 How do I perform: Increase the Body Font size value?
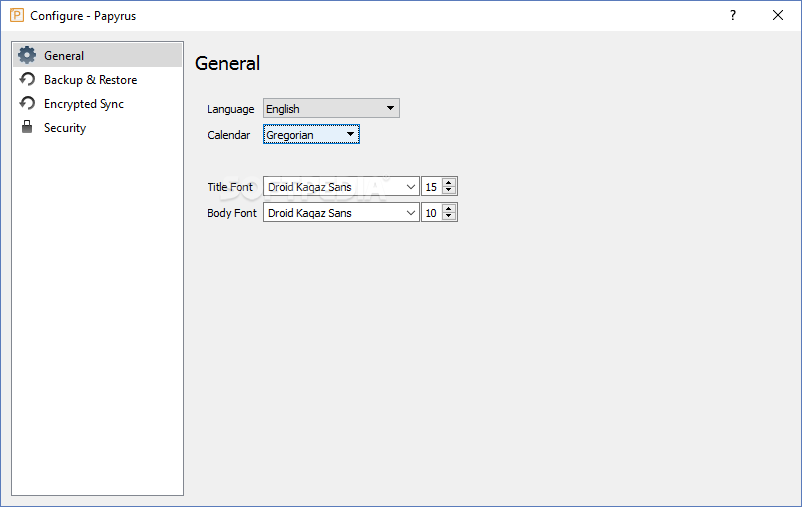[x=449, y=209]
